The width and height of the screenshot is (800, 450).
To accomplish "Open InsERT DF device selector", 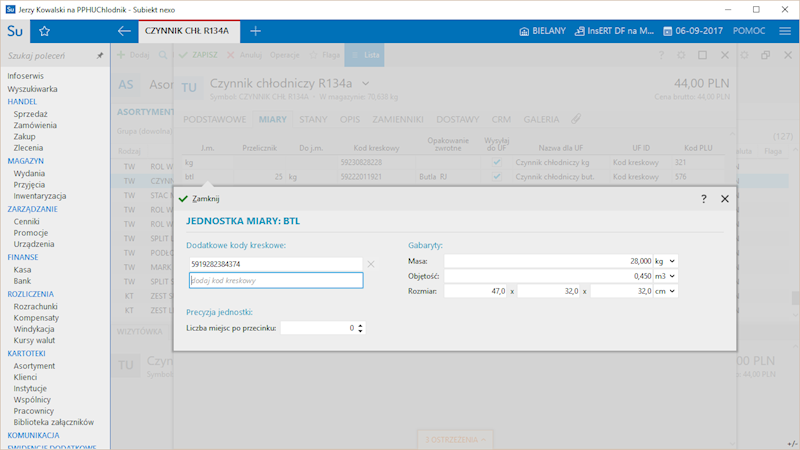I will pos(614,31).
